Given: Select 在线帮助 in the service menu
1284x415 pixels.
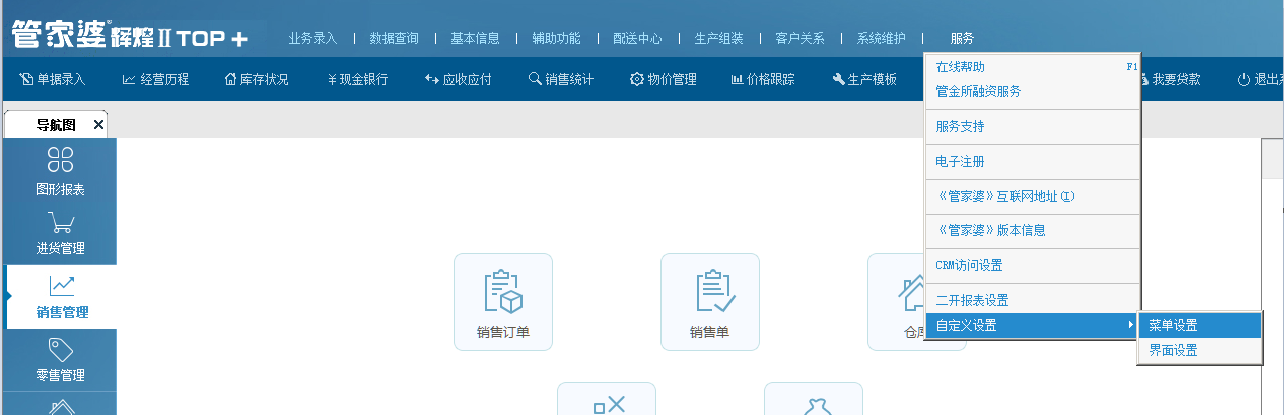Looking at the screenshot, I should [960, 67].
